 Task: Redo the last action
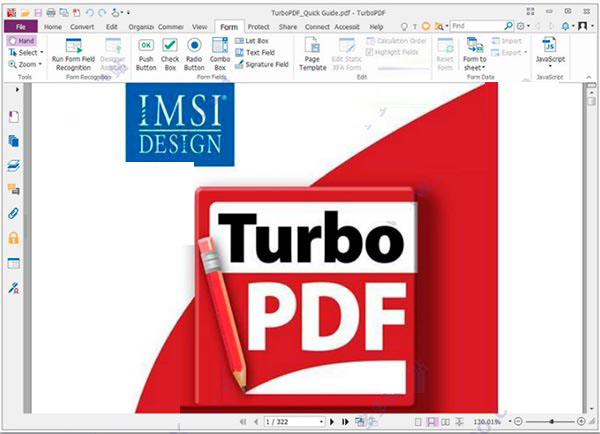point(102,13)
